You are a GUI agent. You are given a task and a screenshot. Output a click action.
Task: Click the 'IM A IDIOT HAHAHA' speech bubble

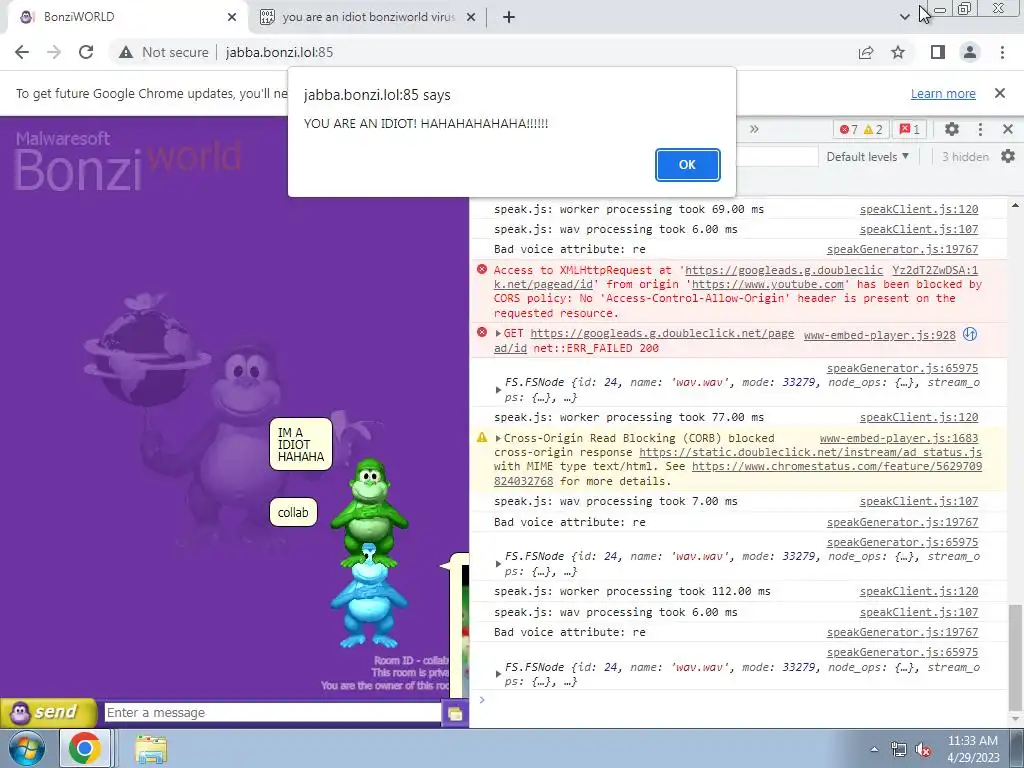pyautogui.click(x=300, y=444)
